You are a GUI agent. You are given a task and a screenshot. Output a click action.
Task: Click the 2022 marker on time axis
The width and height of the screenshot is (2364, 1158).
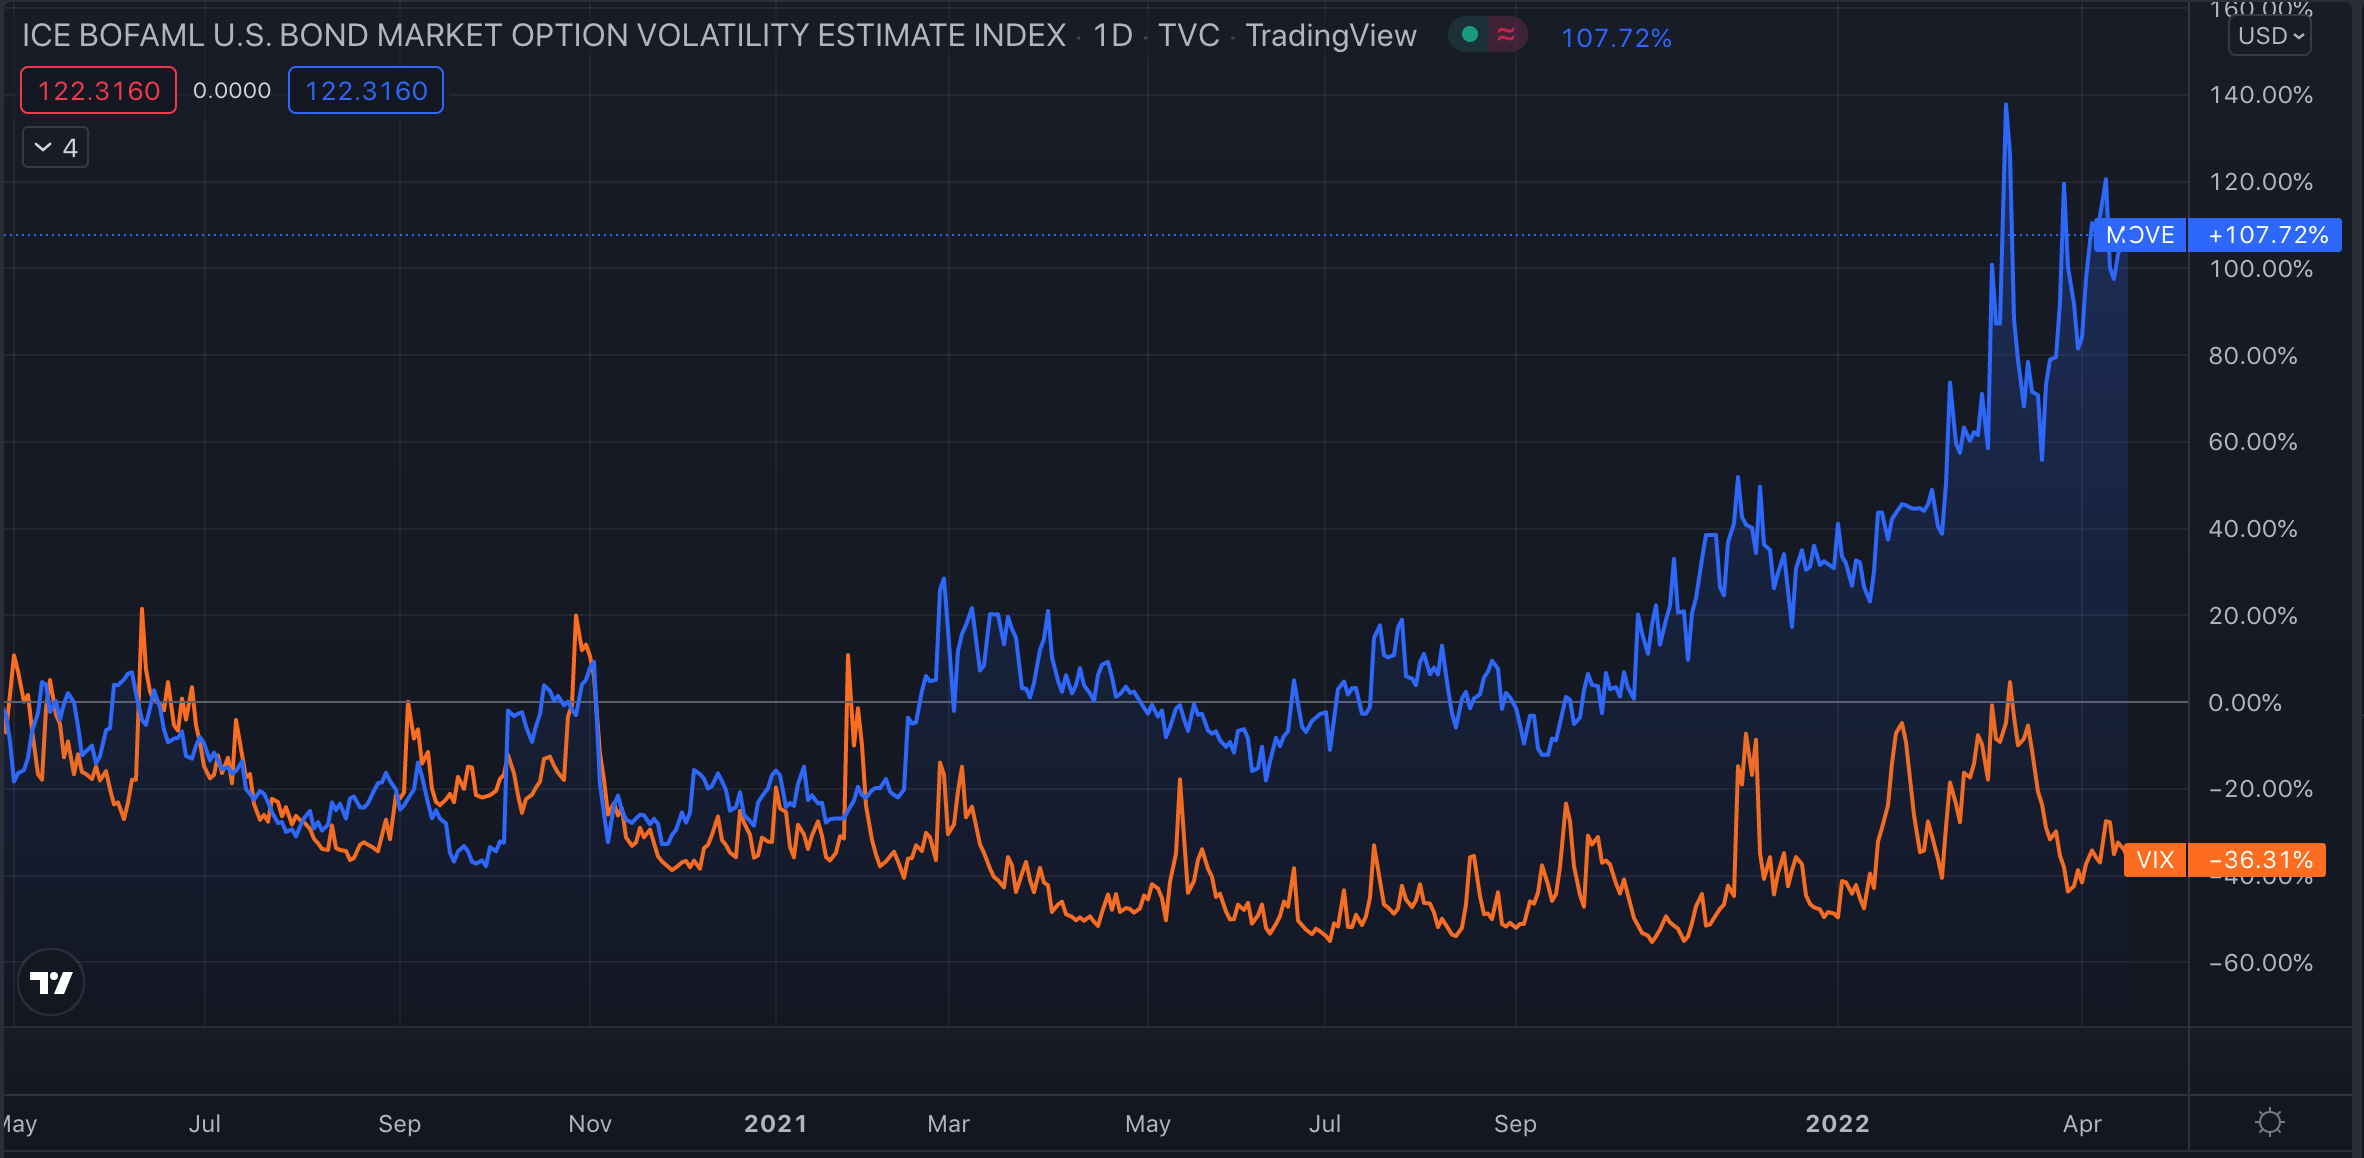tap(1837, 1124)
